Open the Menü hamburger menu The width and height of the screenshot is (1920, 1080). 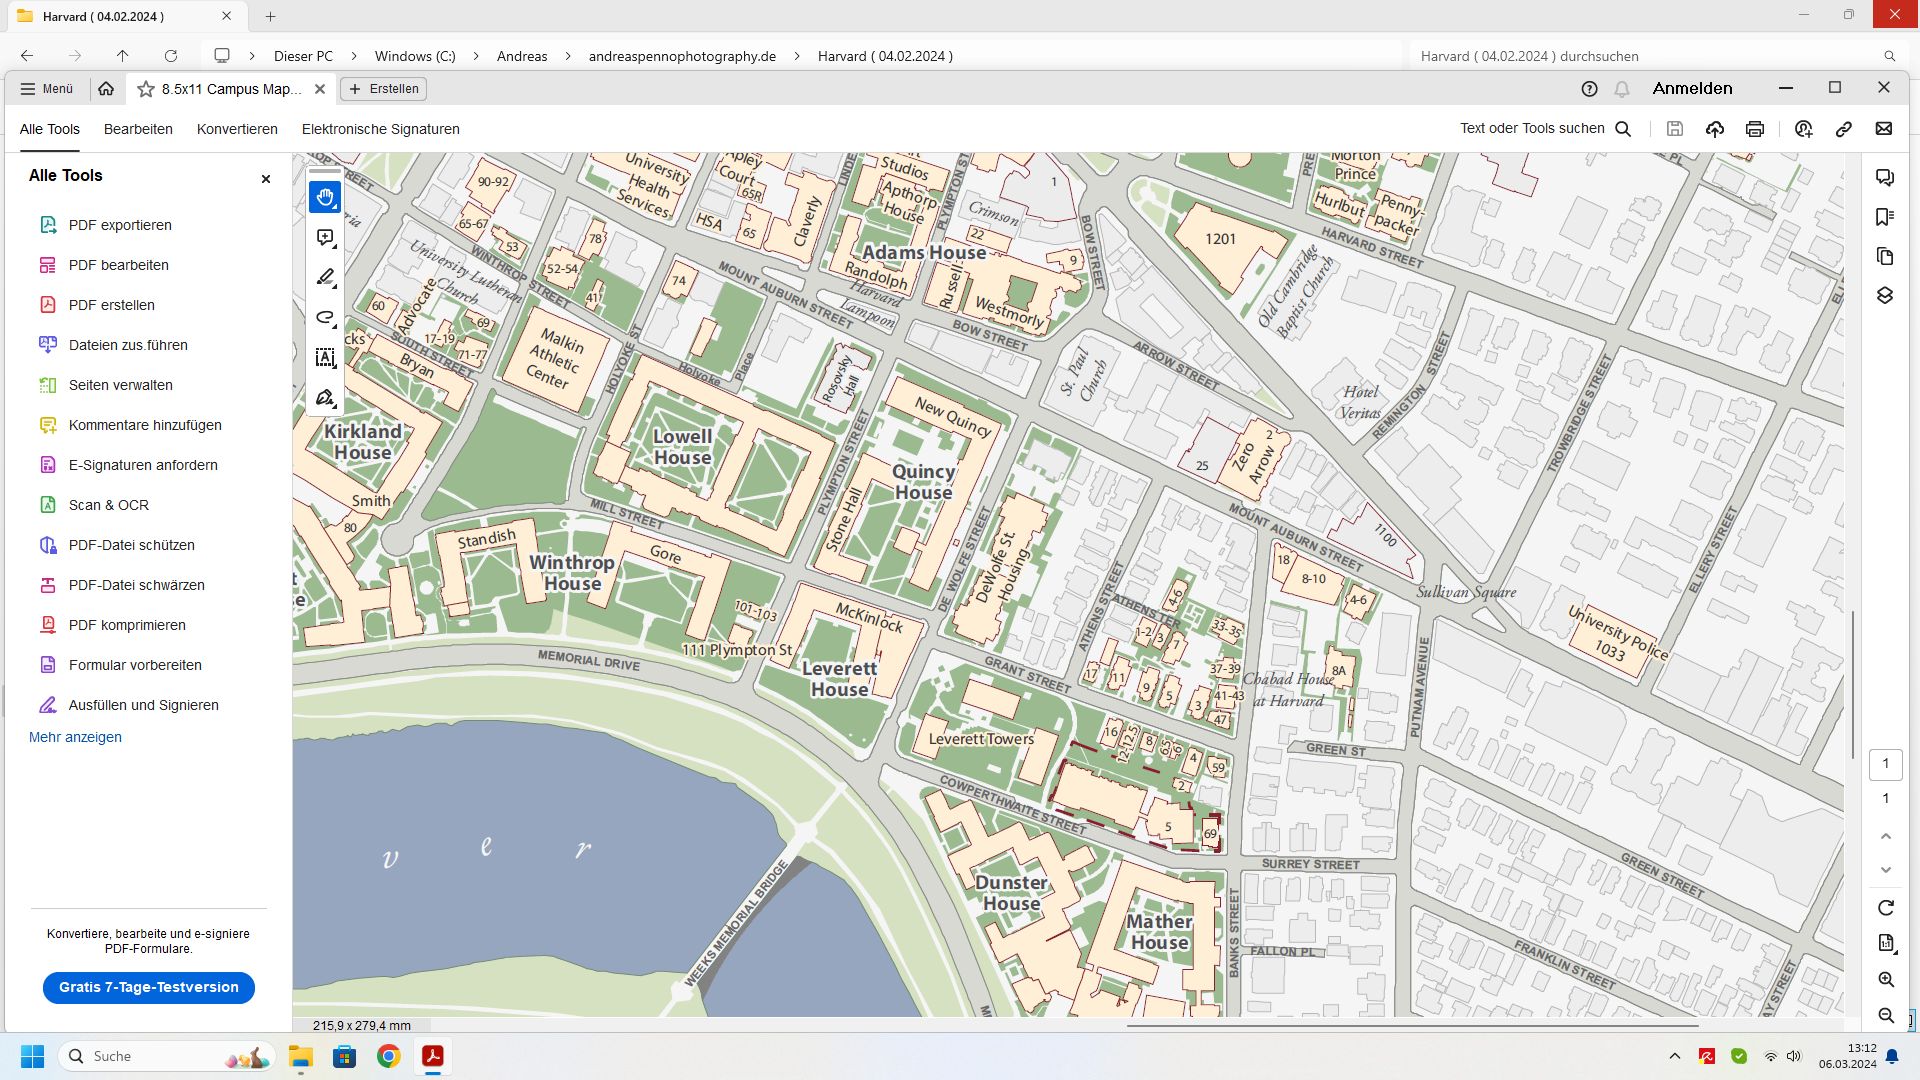click(47, 89)
